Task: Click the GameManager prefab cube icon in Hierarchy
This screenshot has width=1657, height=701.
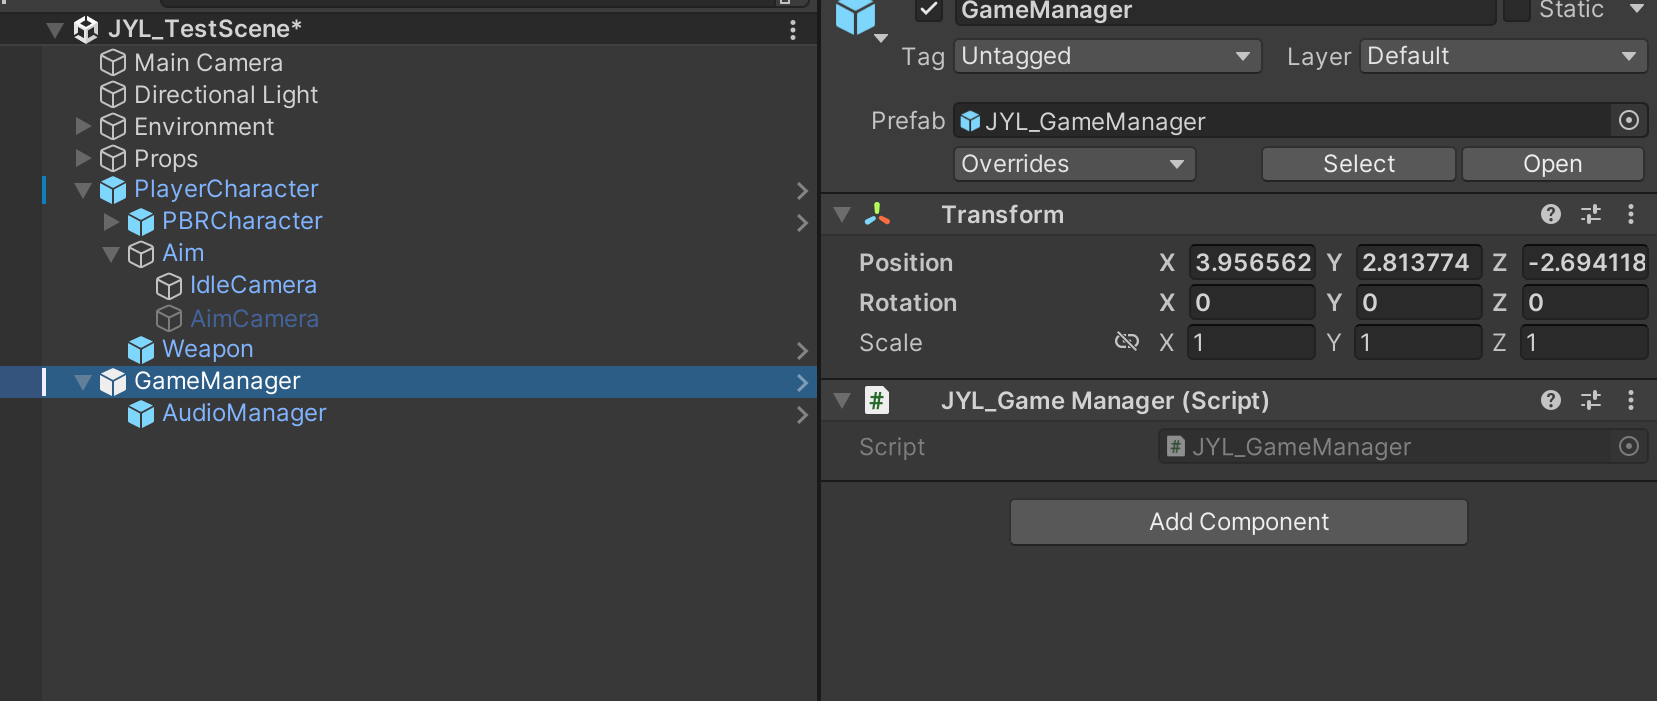Action: click(x=113, y=382)
